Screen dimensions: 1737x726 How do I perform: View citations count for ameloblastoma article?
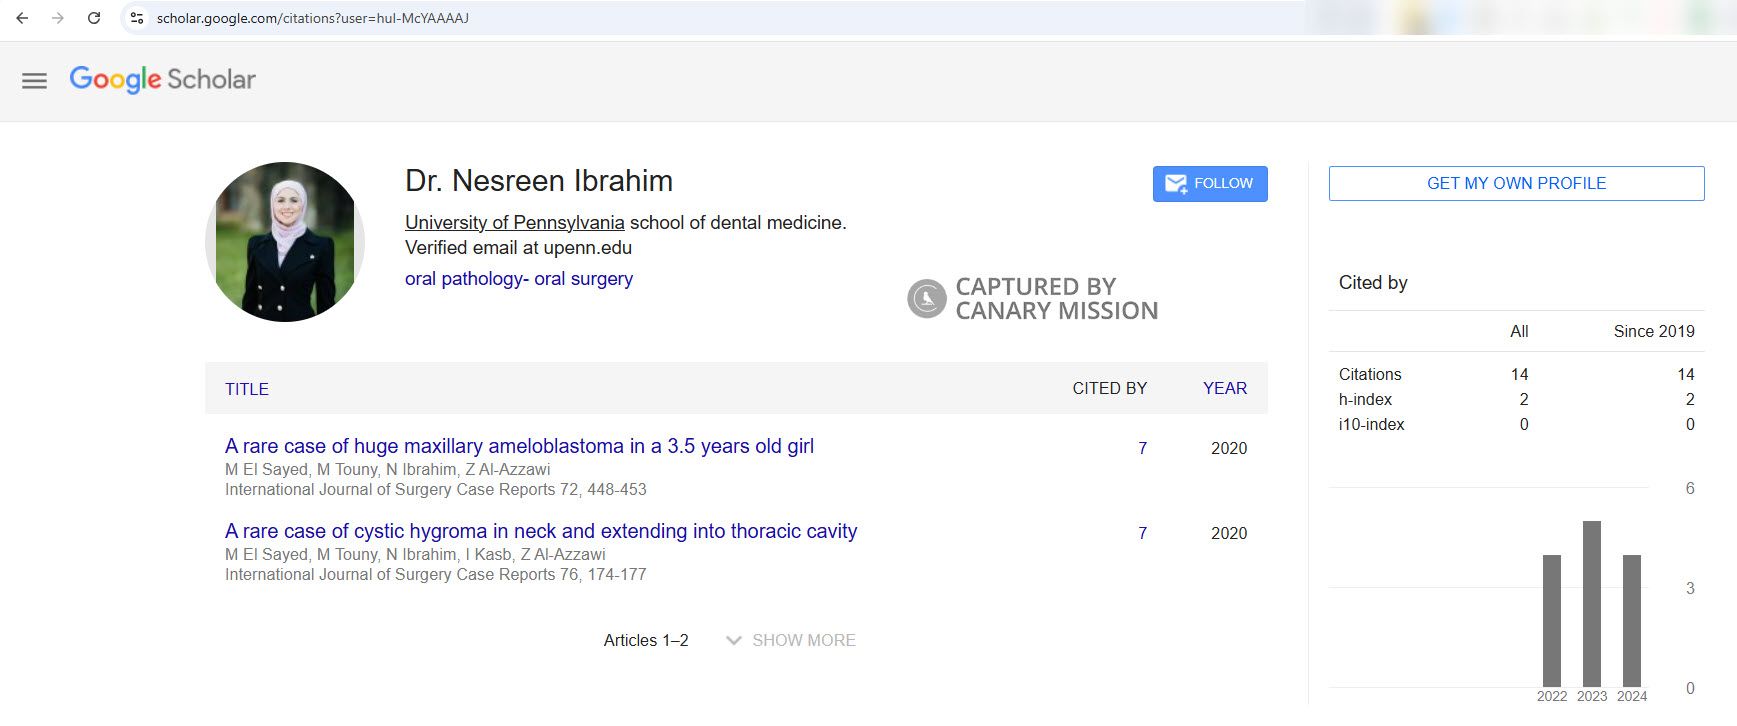click(1142, 448)
